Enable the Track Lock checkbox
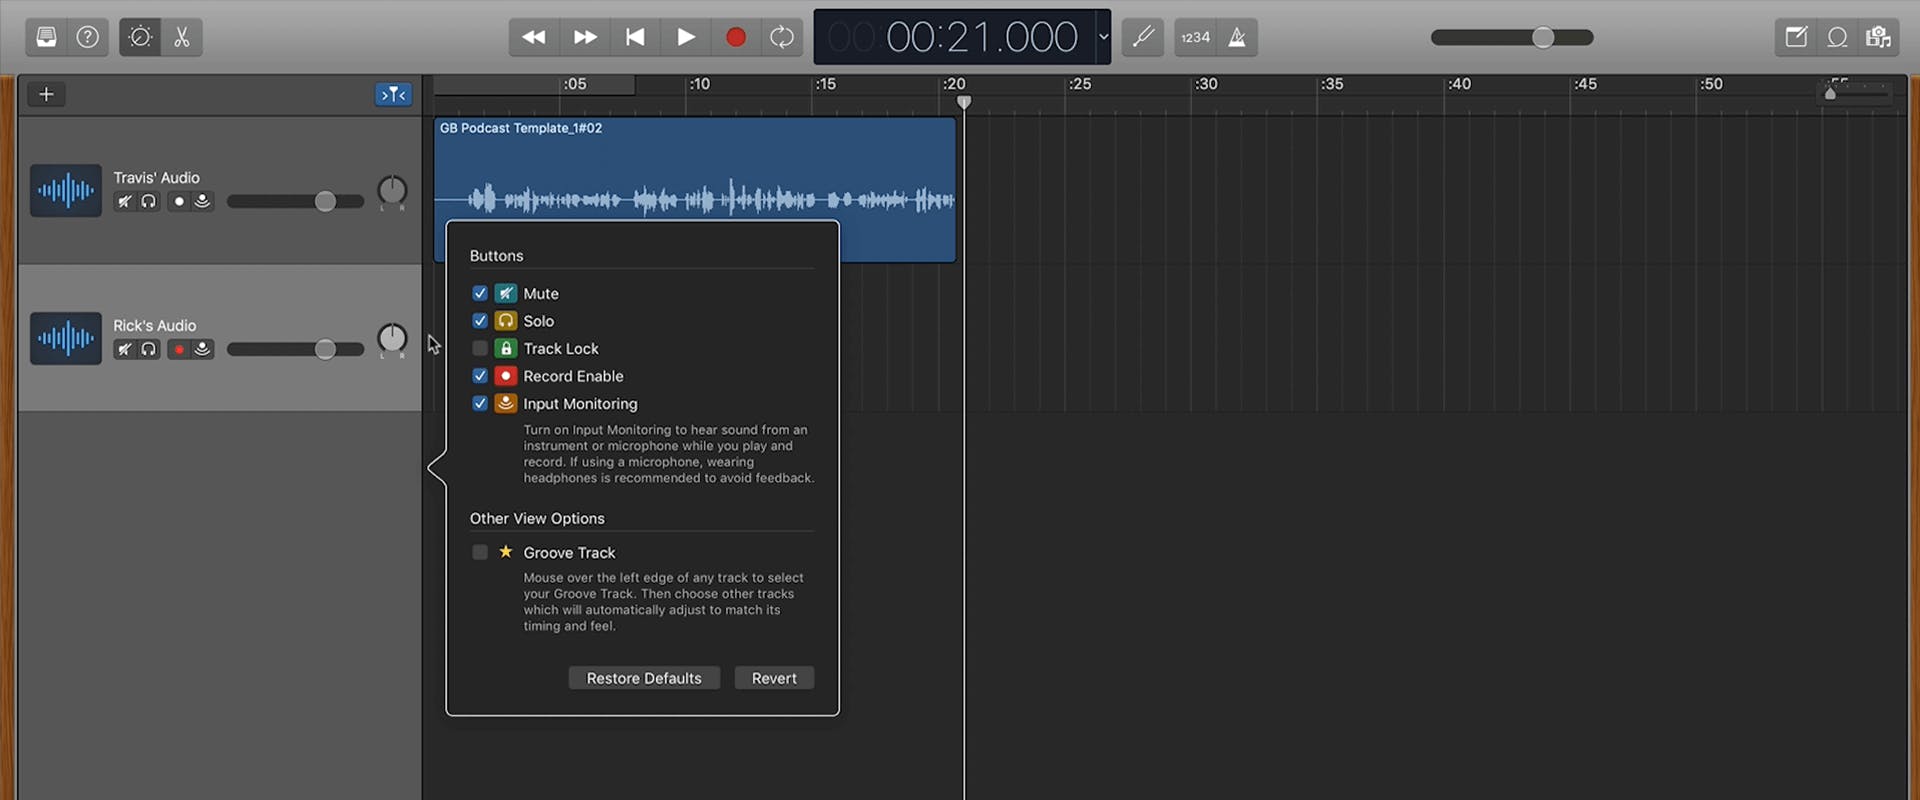This screenshot has height=800, width=1920. (480, 348)
